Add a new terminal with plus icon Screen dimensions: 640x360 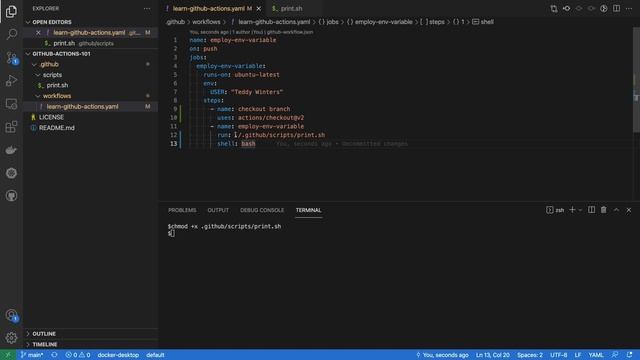(x=572, y=210)
